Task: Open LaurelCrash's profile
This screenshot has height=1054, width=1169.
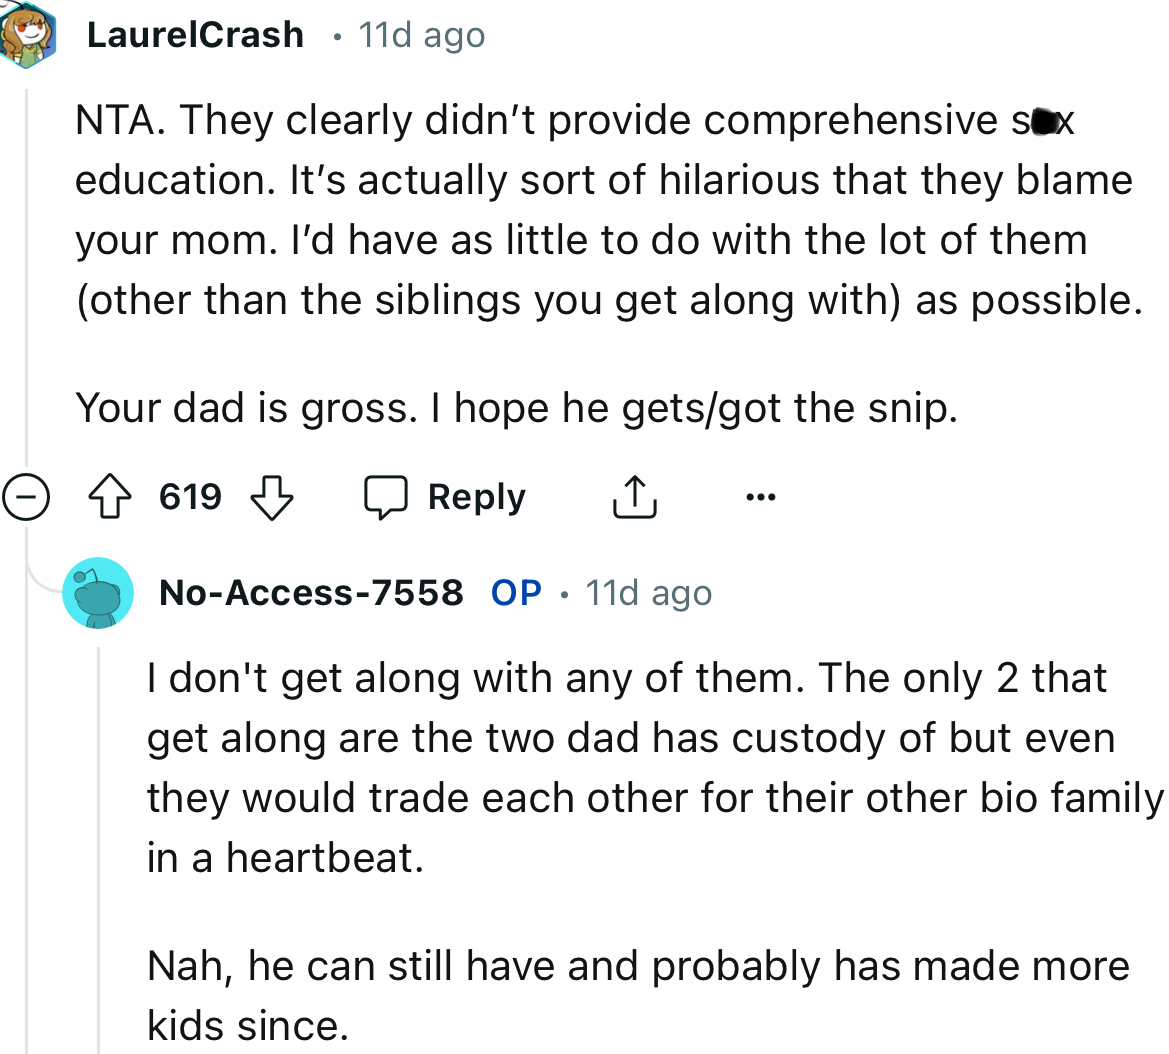Action: [196, 34]
